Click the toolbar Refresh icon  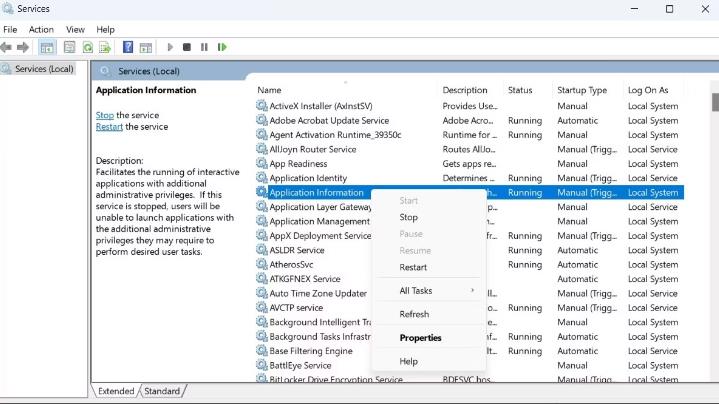click(x=88, y=47)
